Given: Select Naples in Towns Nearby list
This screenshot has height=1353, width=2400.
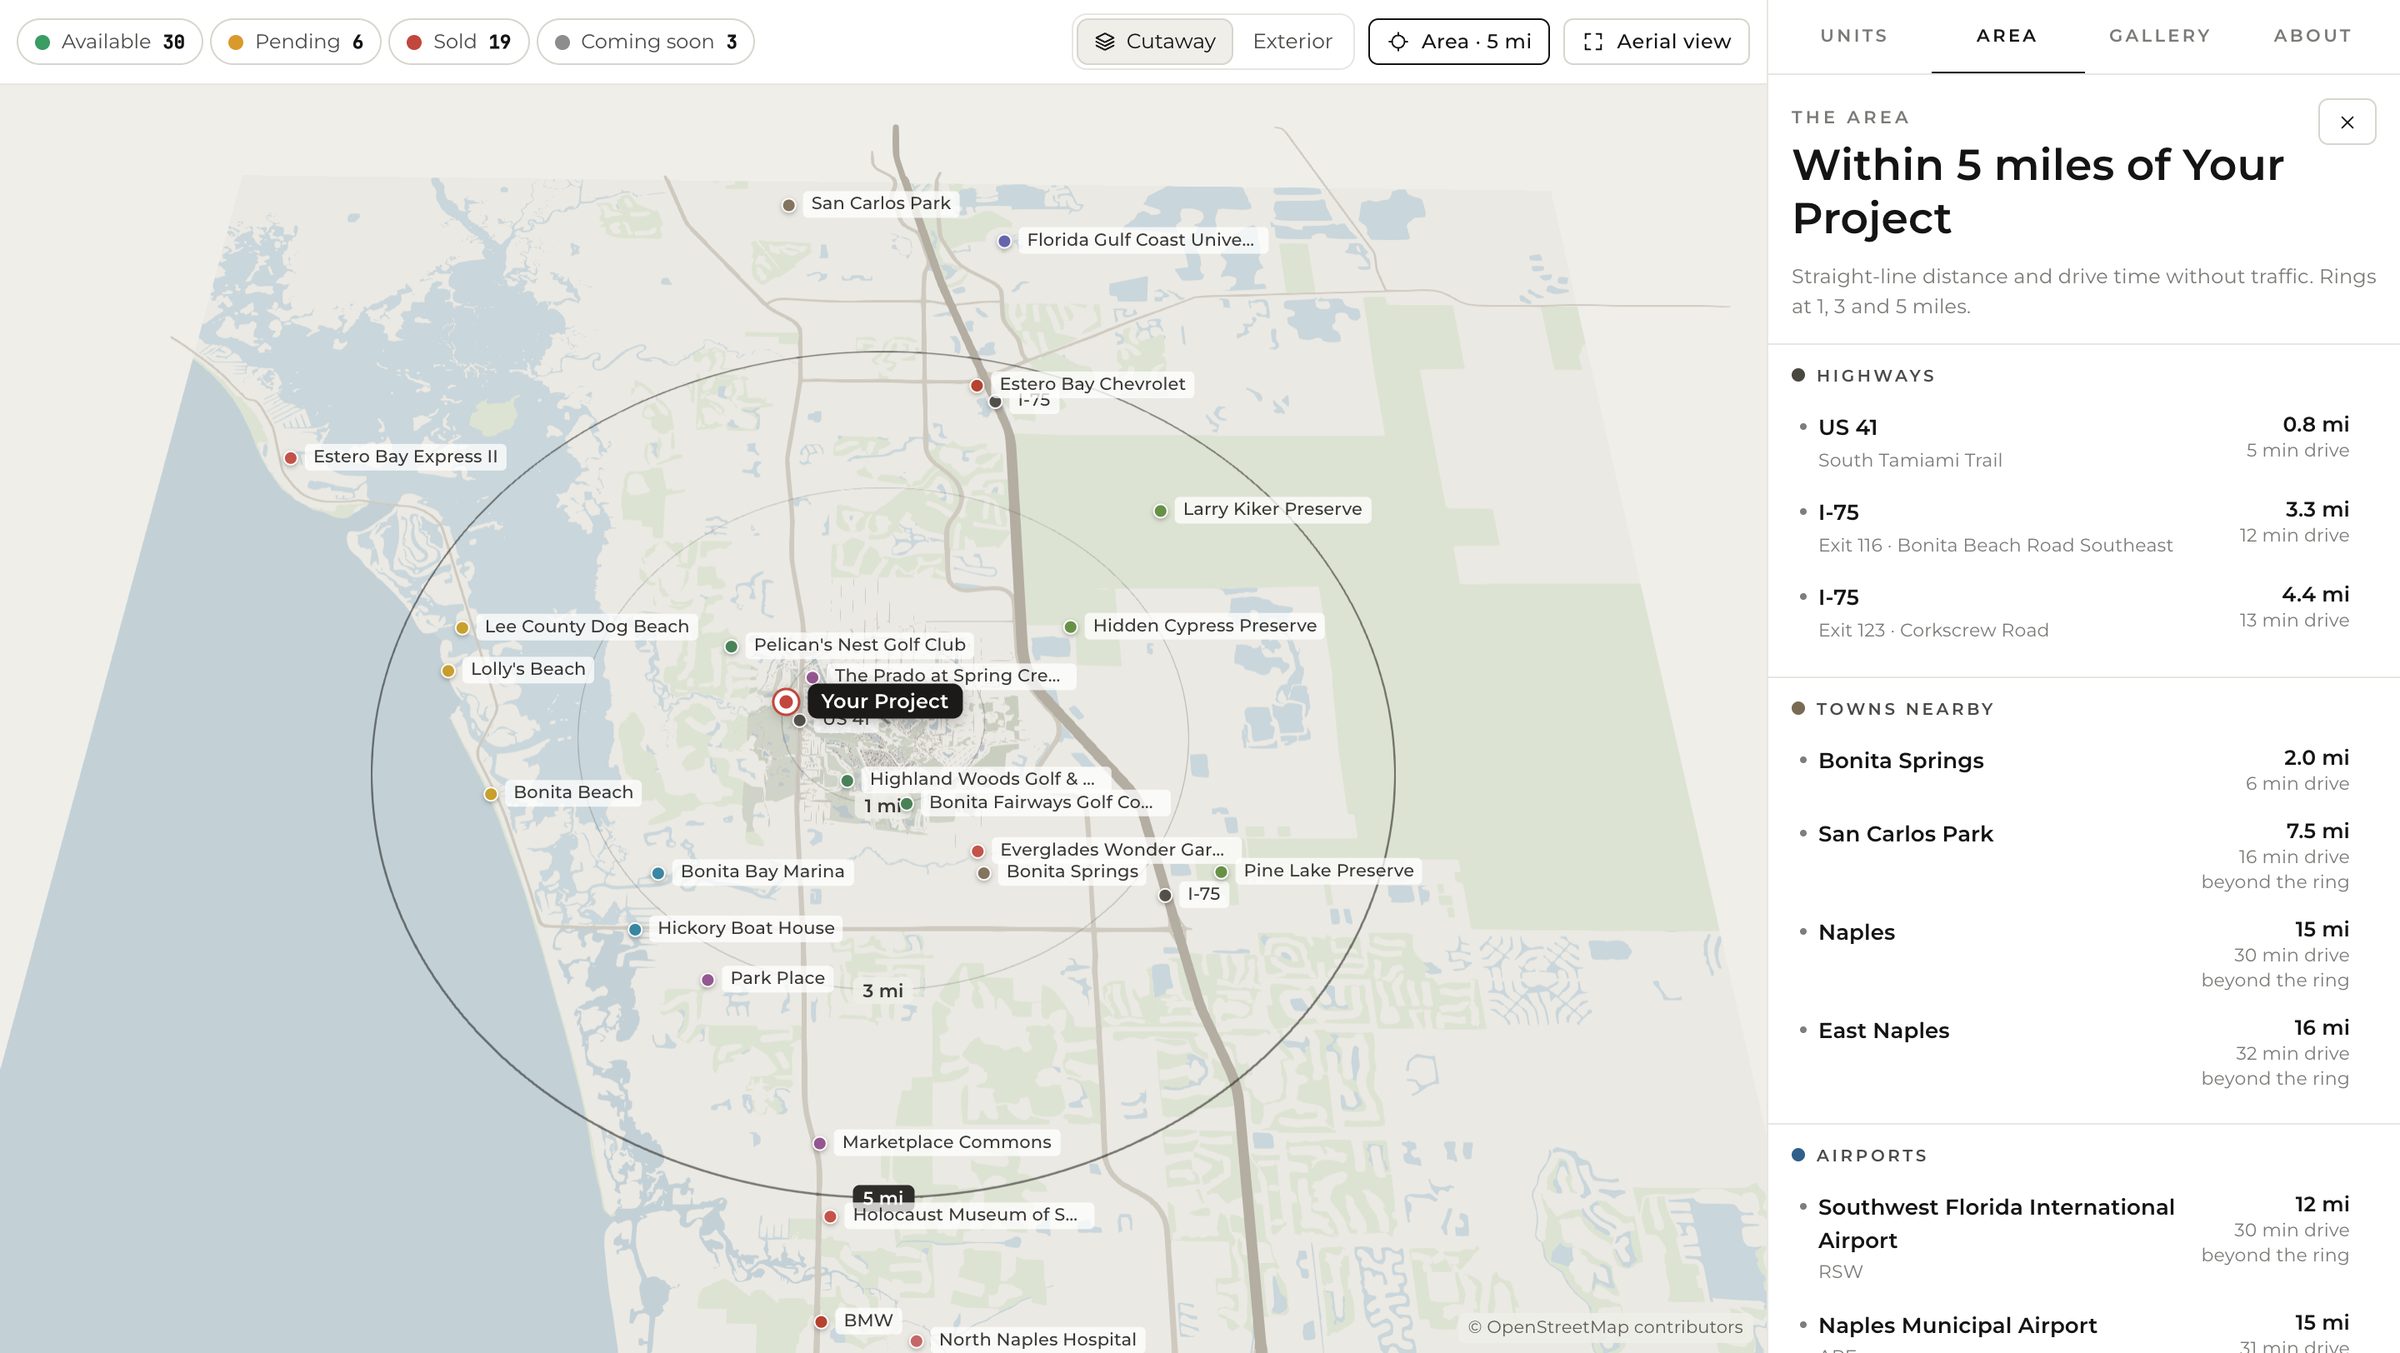Looking at the screenshot, I should click(x=2072, y=954).
